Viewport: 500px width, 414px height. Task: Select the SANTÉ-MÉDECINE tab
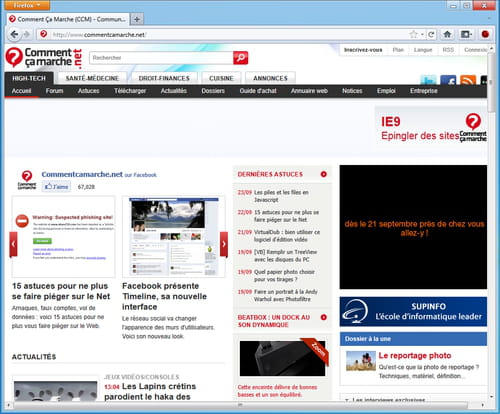tap(92, 78)
